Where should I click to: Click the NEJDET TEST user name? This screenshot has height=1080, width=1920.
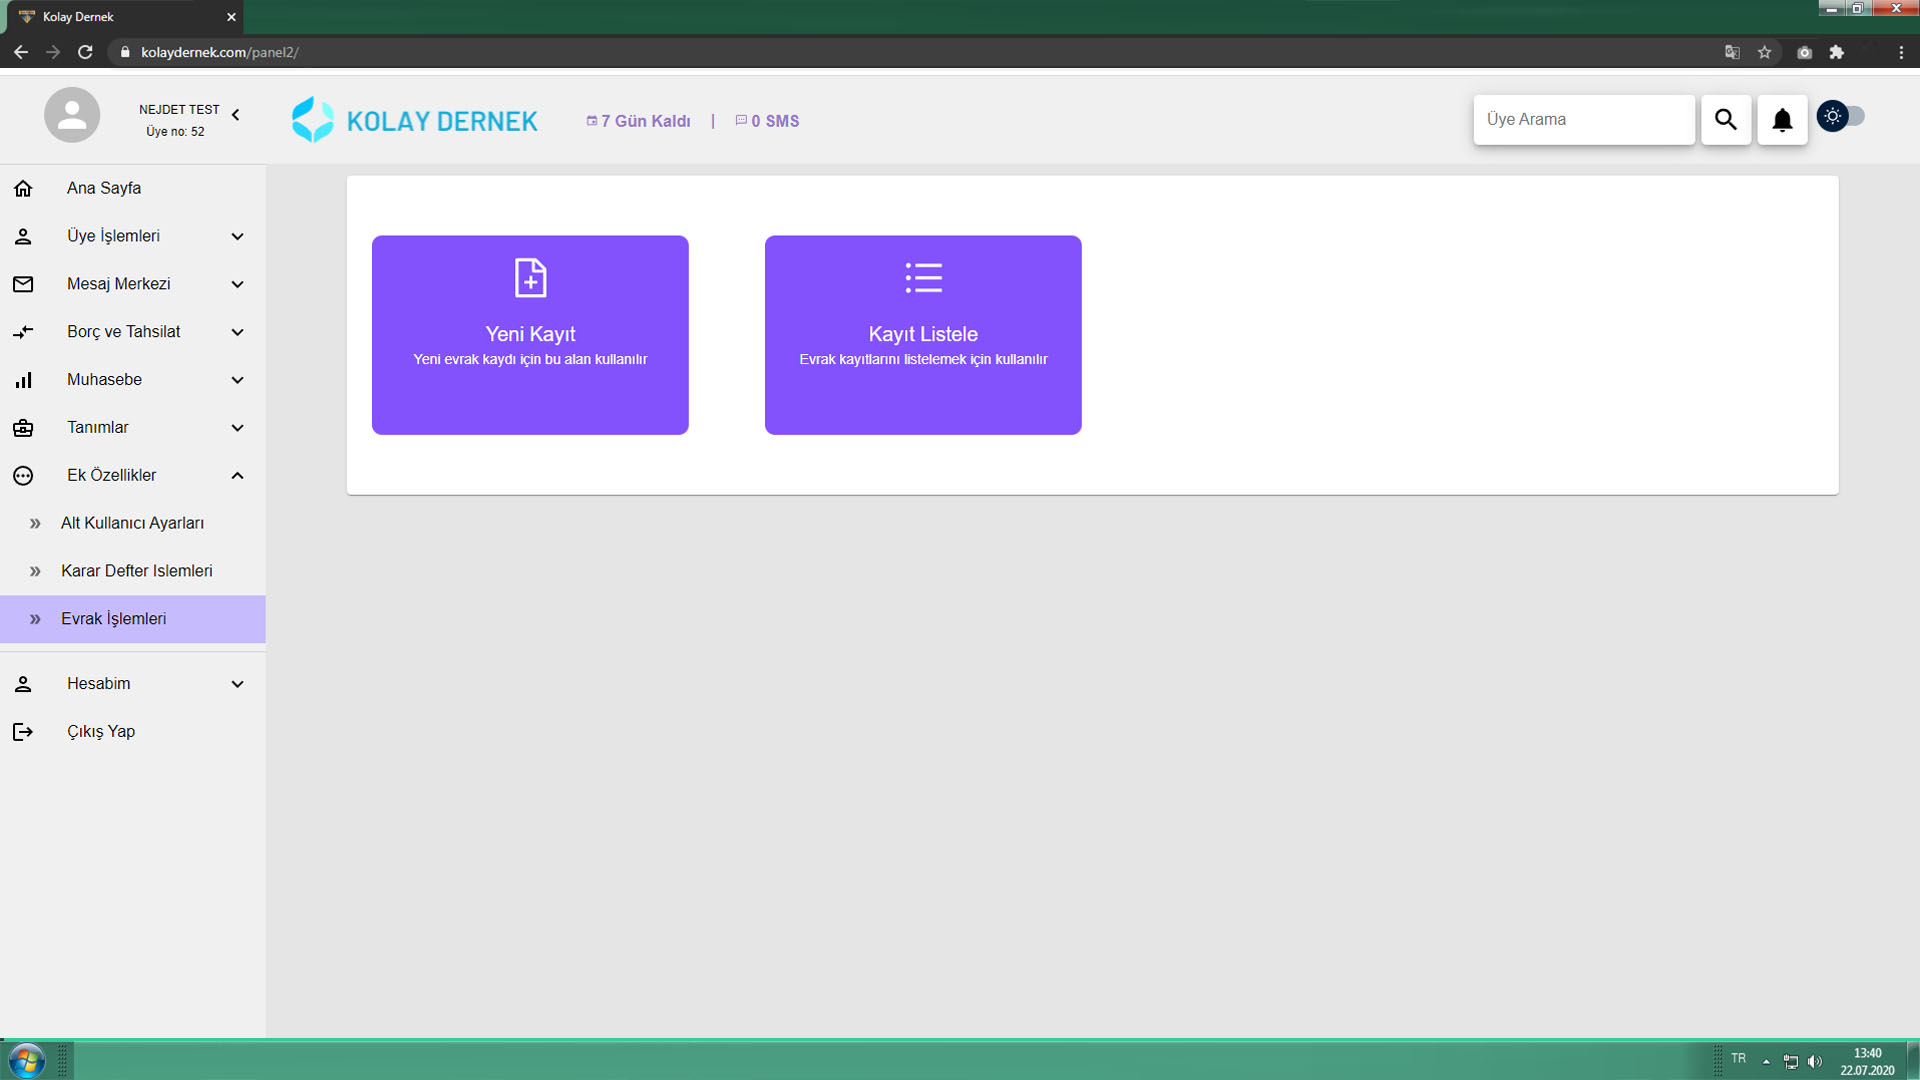tap(179, 110)
